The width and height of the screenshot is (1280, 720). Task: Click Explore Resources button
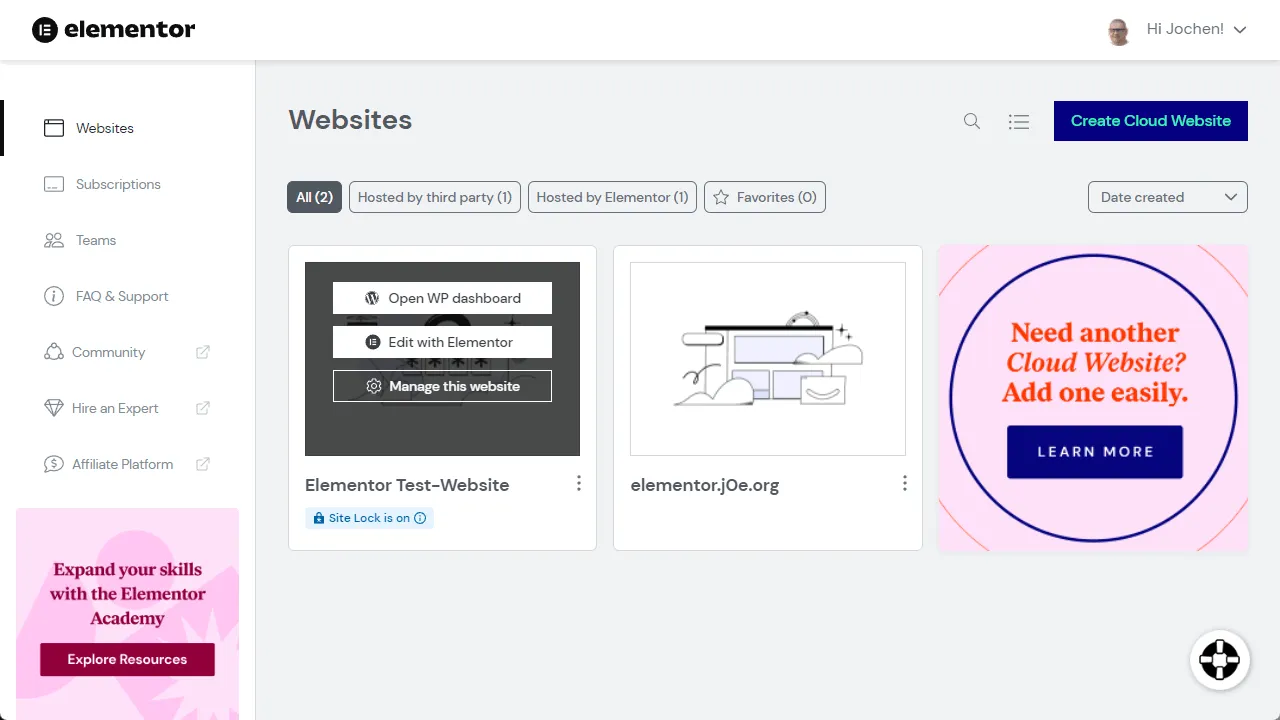pos(127,659)
